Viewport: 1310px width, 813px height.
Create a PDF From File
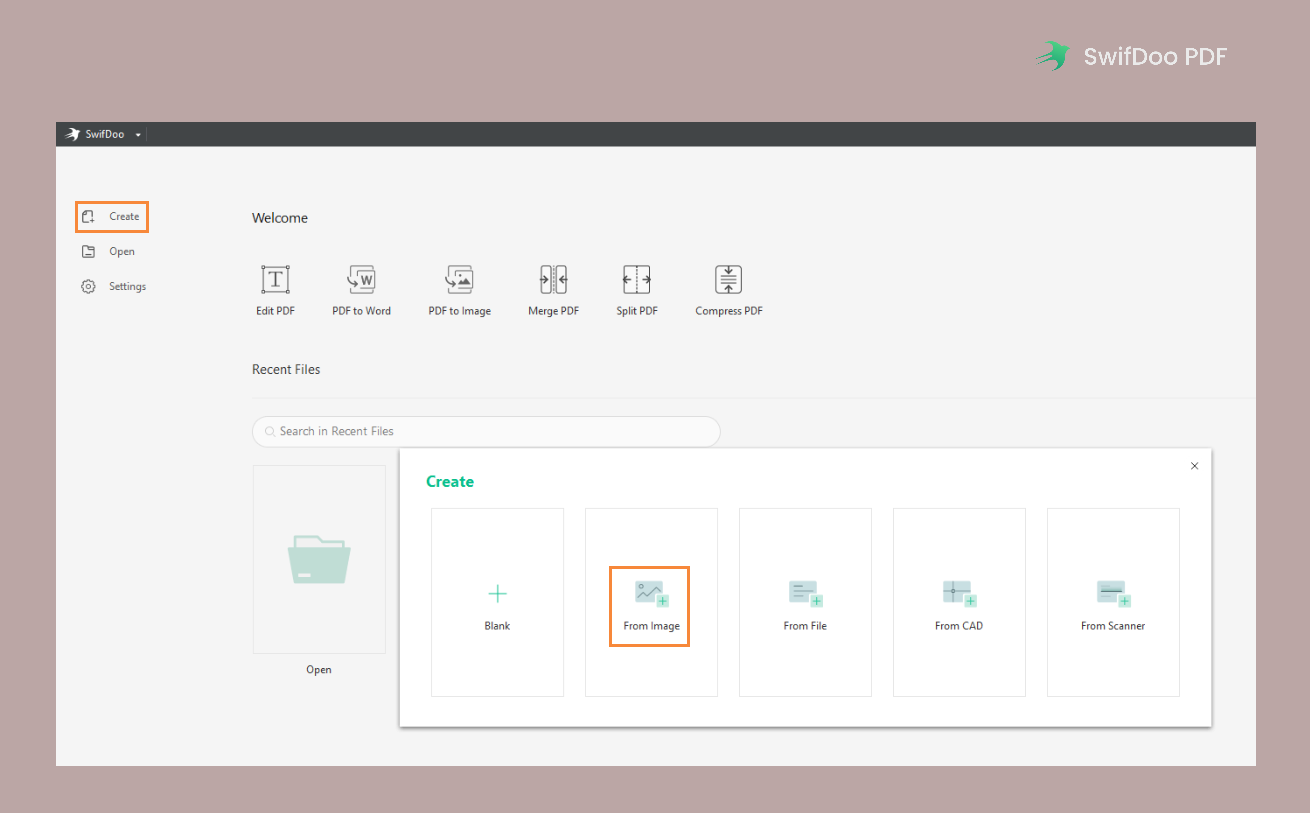805,602
